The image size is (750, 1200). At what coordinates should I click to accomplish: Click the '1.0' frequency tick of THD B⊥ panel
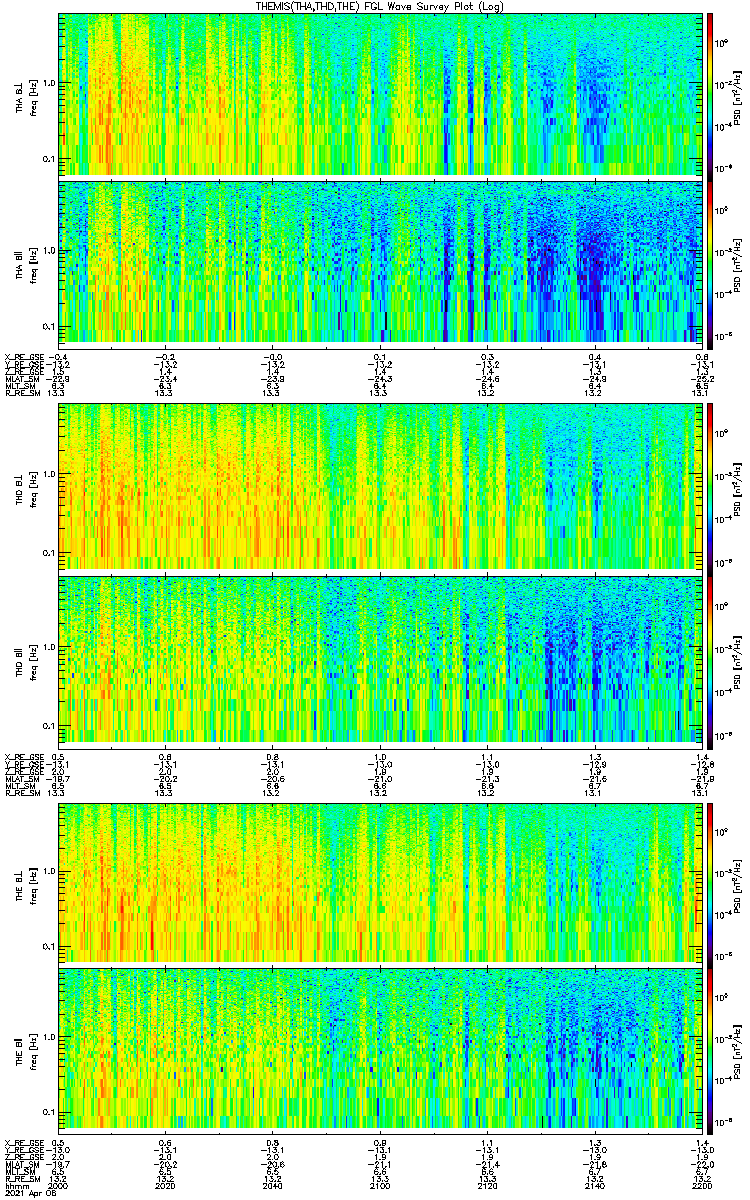[49, 474]
